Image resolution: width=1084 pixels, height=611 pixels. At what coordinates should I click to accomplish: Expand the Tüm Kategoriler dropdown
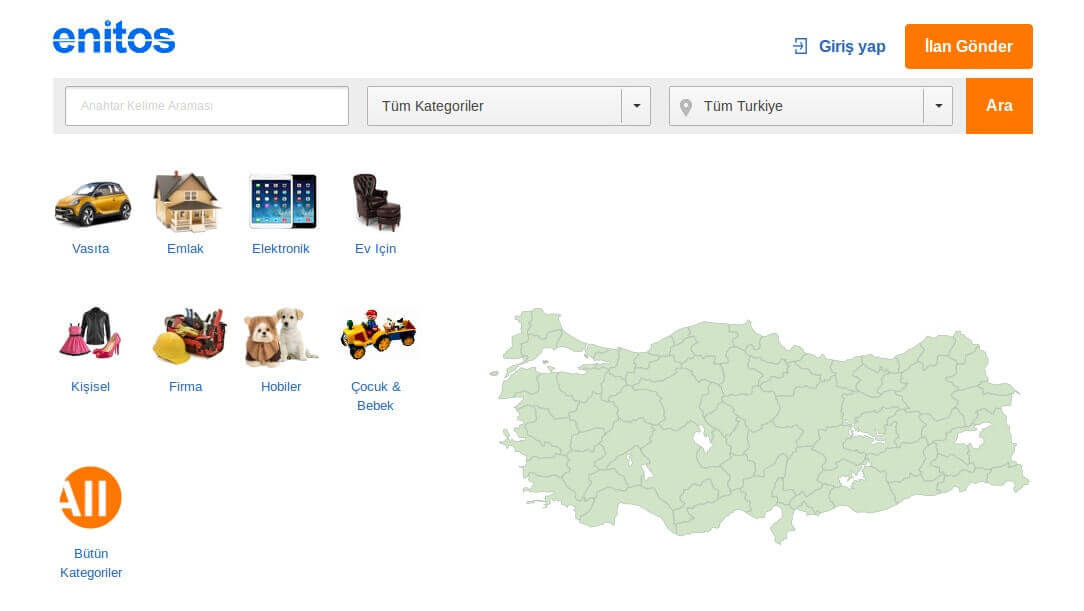[x=495, y=106]
